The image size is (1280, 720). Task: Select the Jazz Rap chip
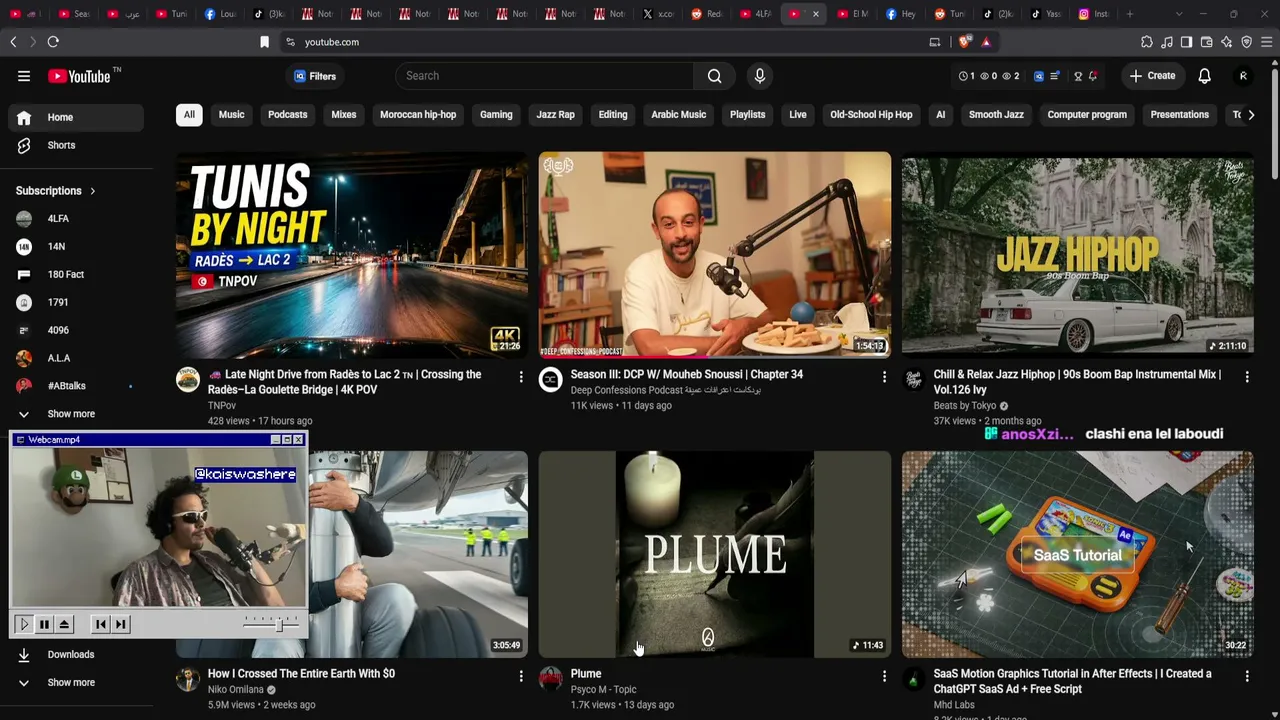click(x=555, y=115)
